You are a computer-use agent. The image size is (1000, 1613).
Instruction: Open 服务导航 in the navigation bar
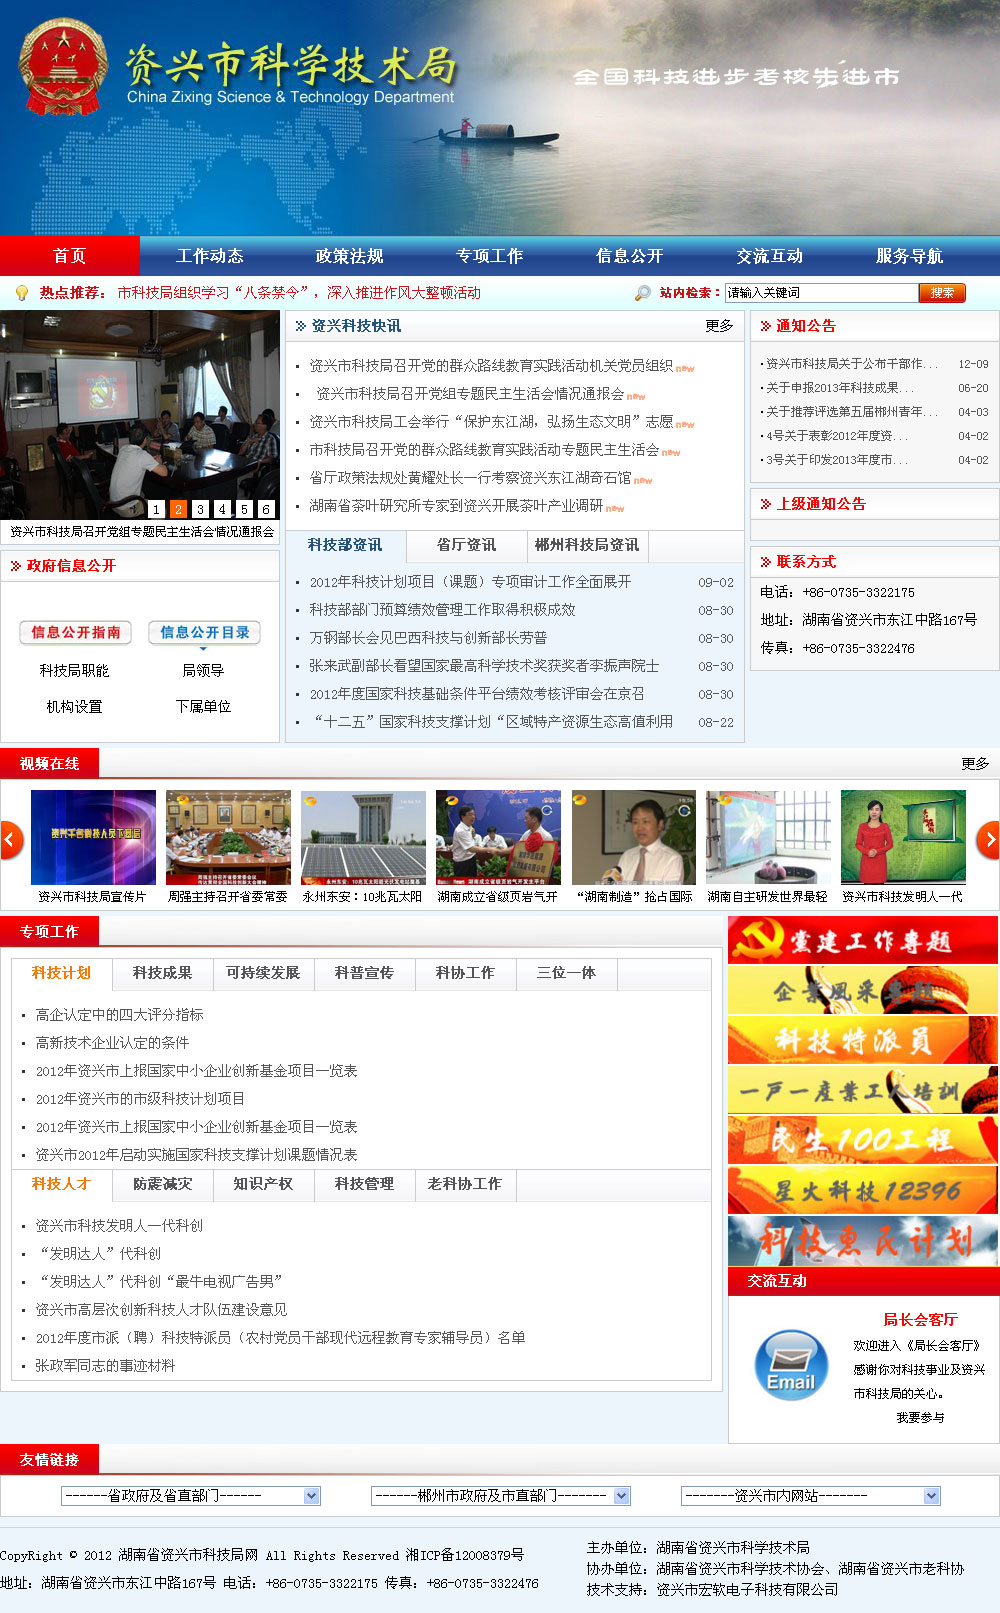[910, 256]
